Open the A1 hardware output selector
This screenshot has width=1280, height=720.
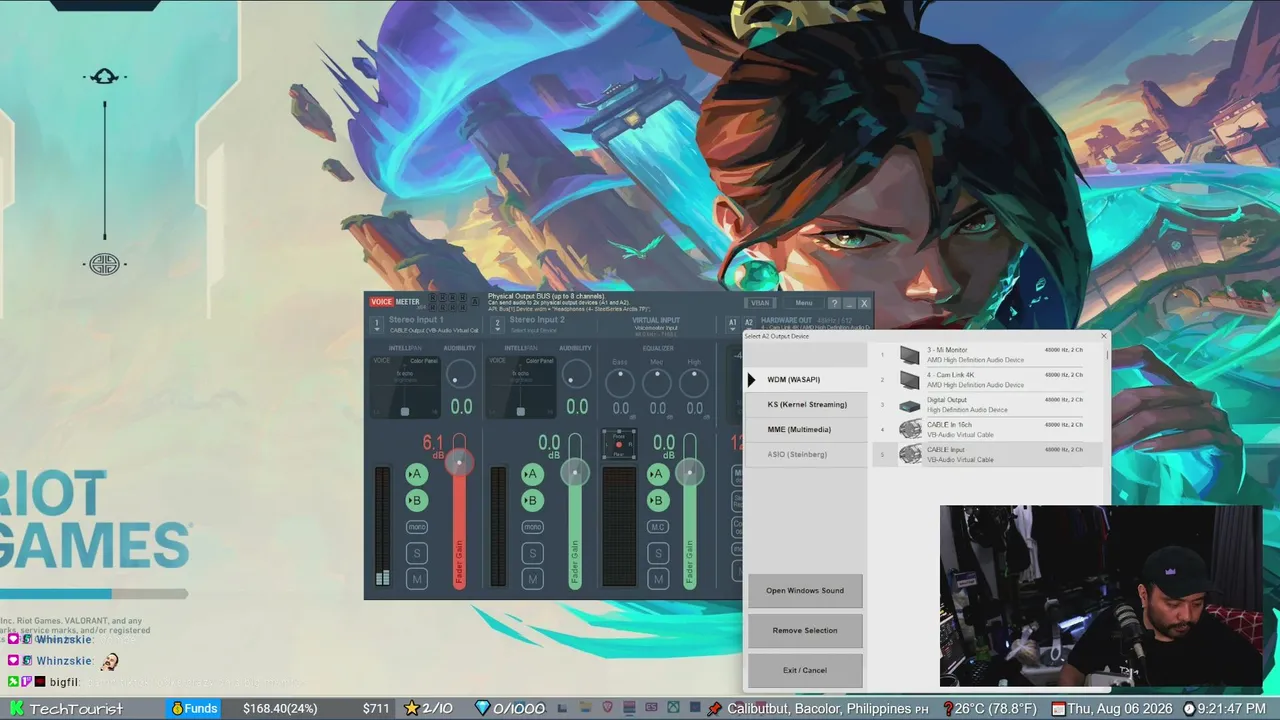[x=732, y=324]
